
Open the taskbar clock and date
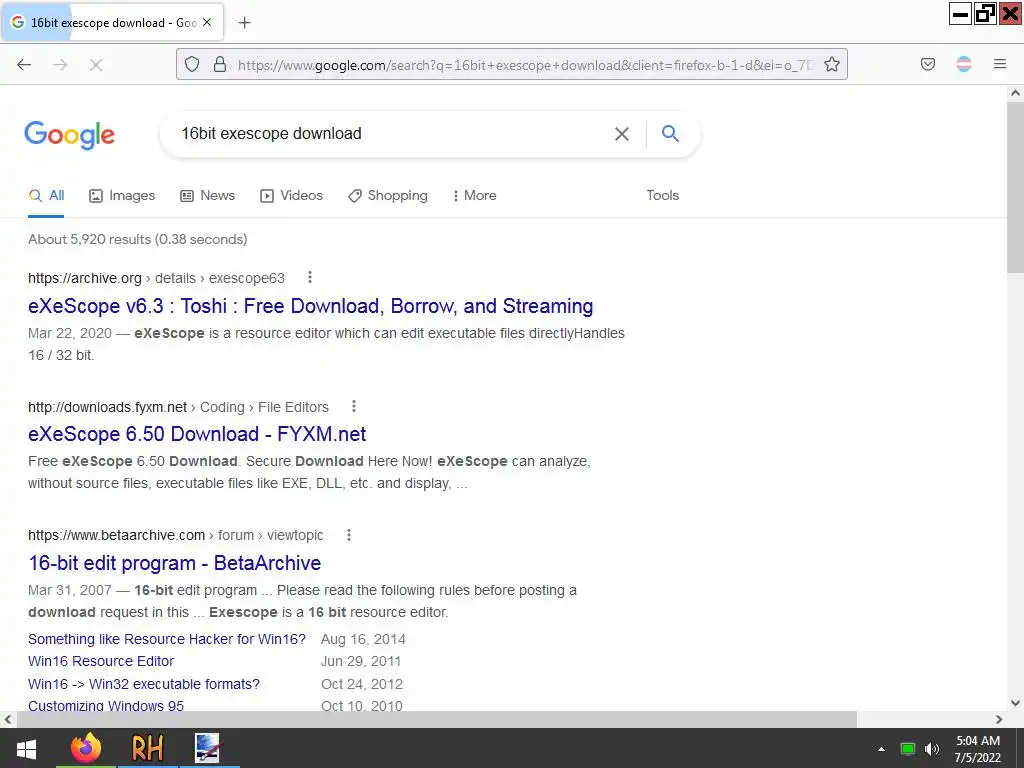(x=978, y=749)
